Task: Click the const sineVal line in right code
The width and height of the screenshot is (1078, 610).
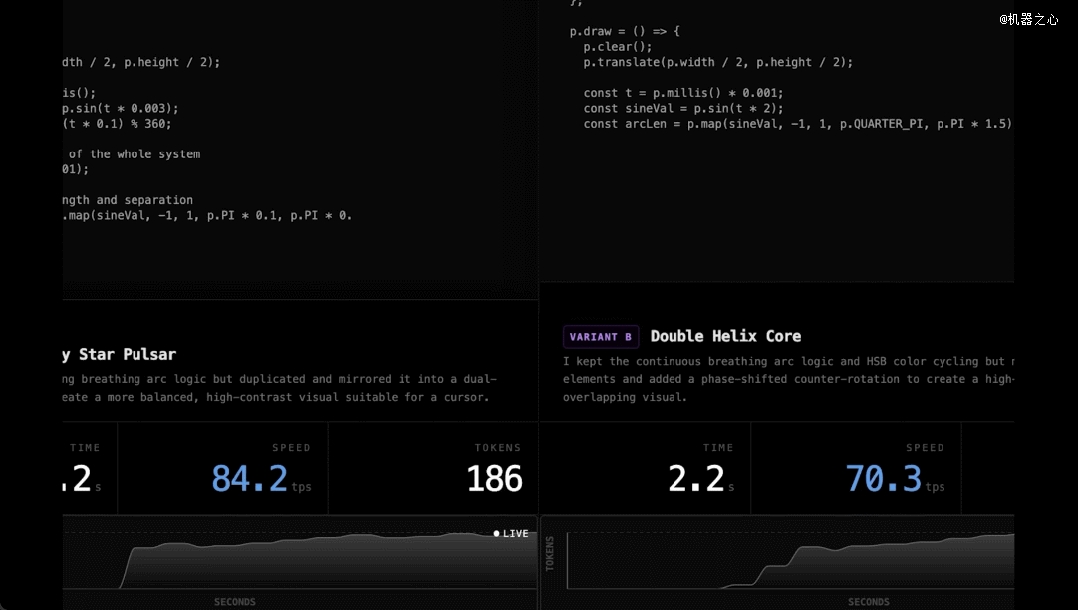Action: (x=683, y=109)
